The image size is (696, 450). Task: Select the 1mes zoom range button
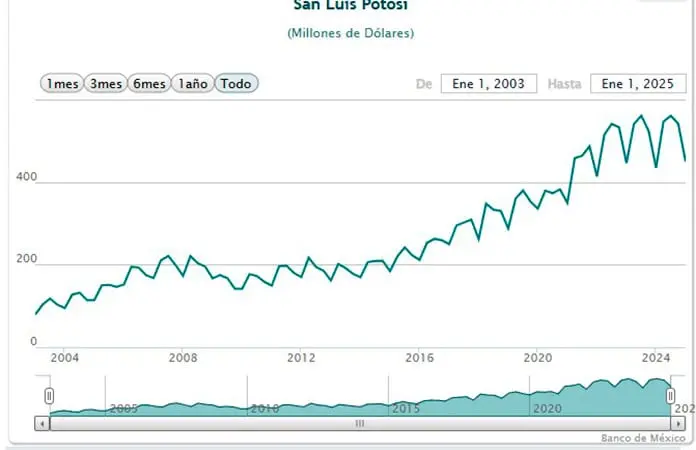click(61, 84)
